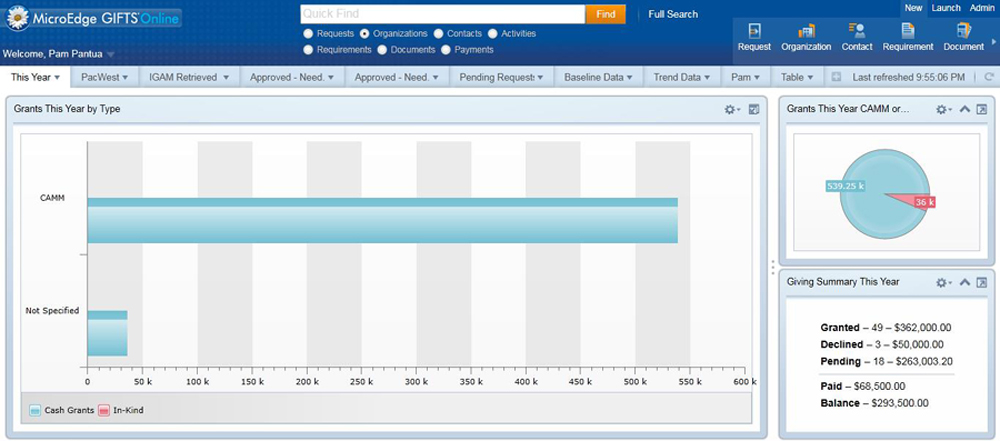Click the Granted summary line
Viewport: 1000px width, 441px height.
pyautogui.click(x=885, y=328)
